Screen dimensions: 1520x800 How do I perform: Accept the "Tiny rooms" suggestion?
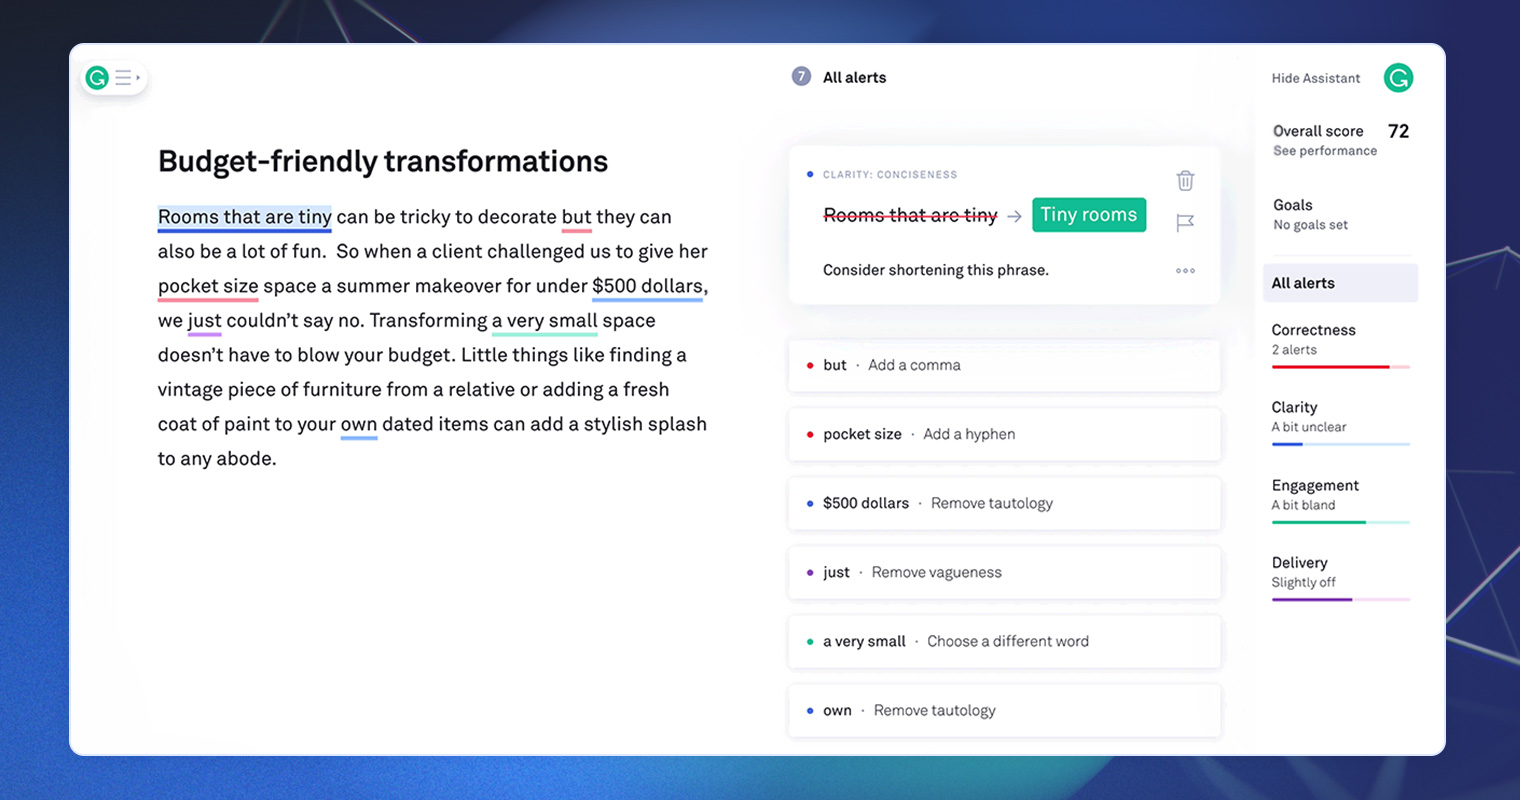1089,214
